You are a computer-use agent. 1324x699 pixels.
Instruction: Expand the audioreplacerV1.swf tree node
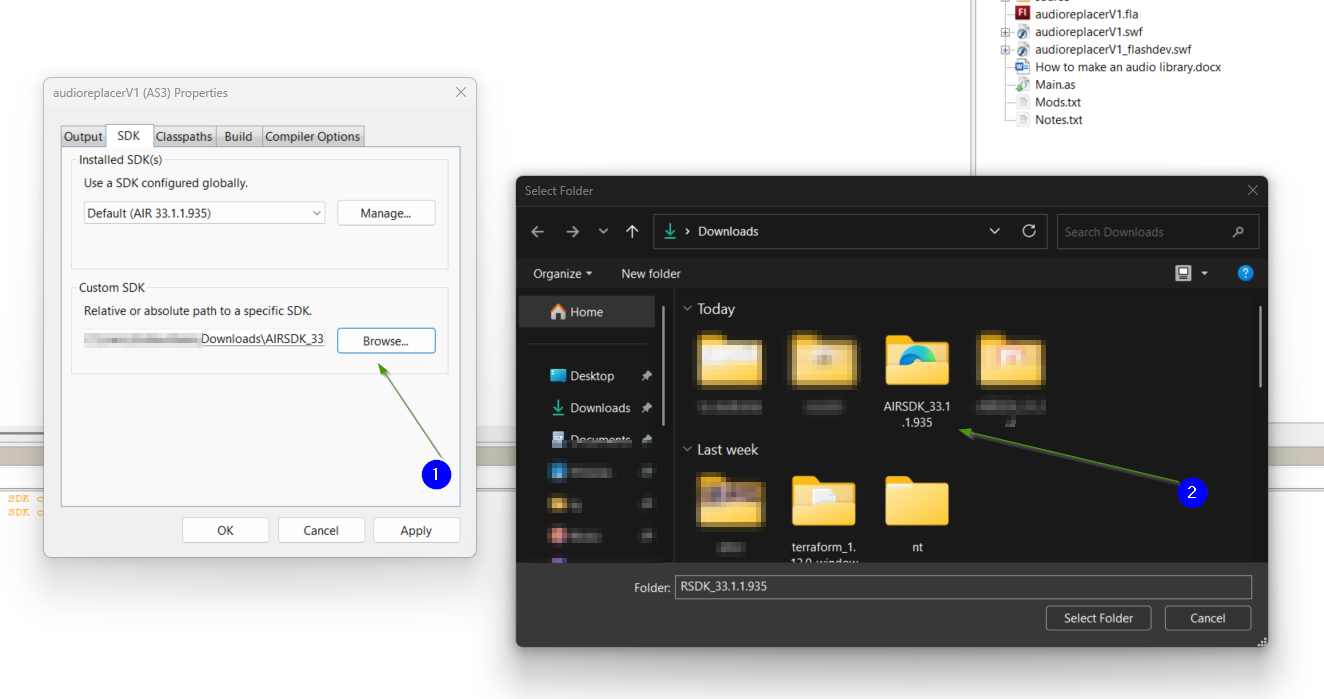point(1006,32)
